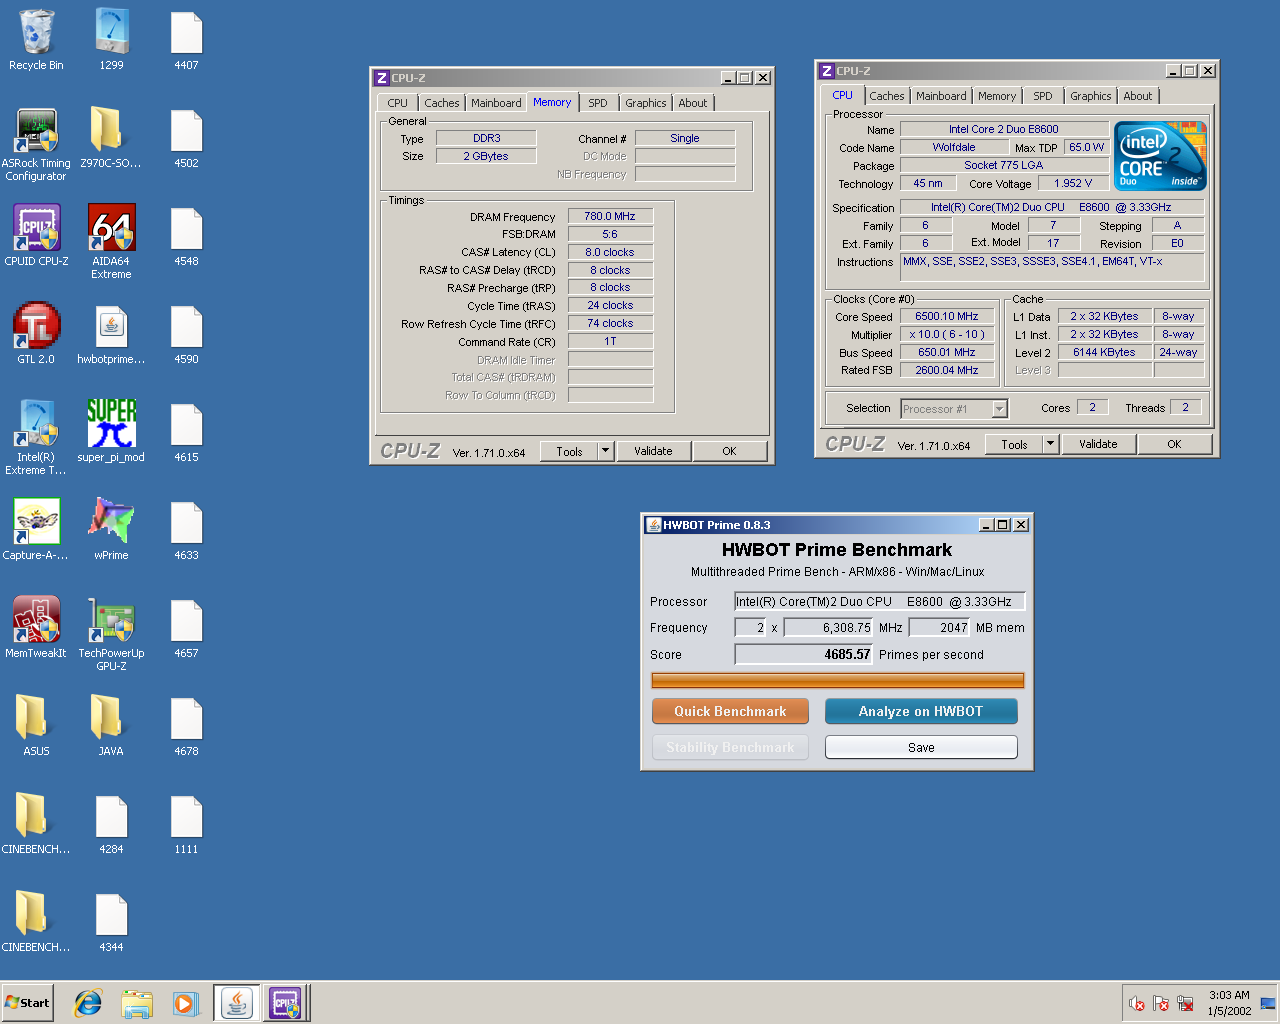1280x1024 pixels.
Task: Open the 4678 file icon
Action: (x=186, y=726)
